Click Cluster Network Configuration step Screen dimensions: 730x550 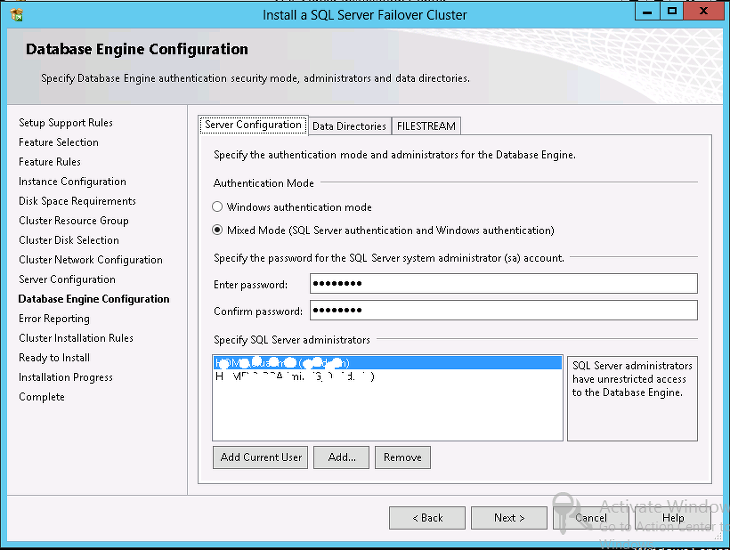click(x=91, y=259)
